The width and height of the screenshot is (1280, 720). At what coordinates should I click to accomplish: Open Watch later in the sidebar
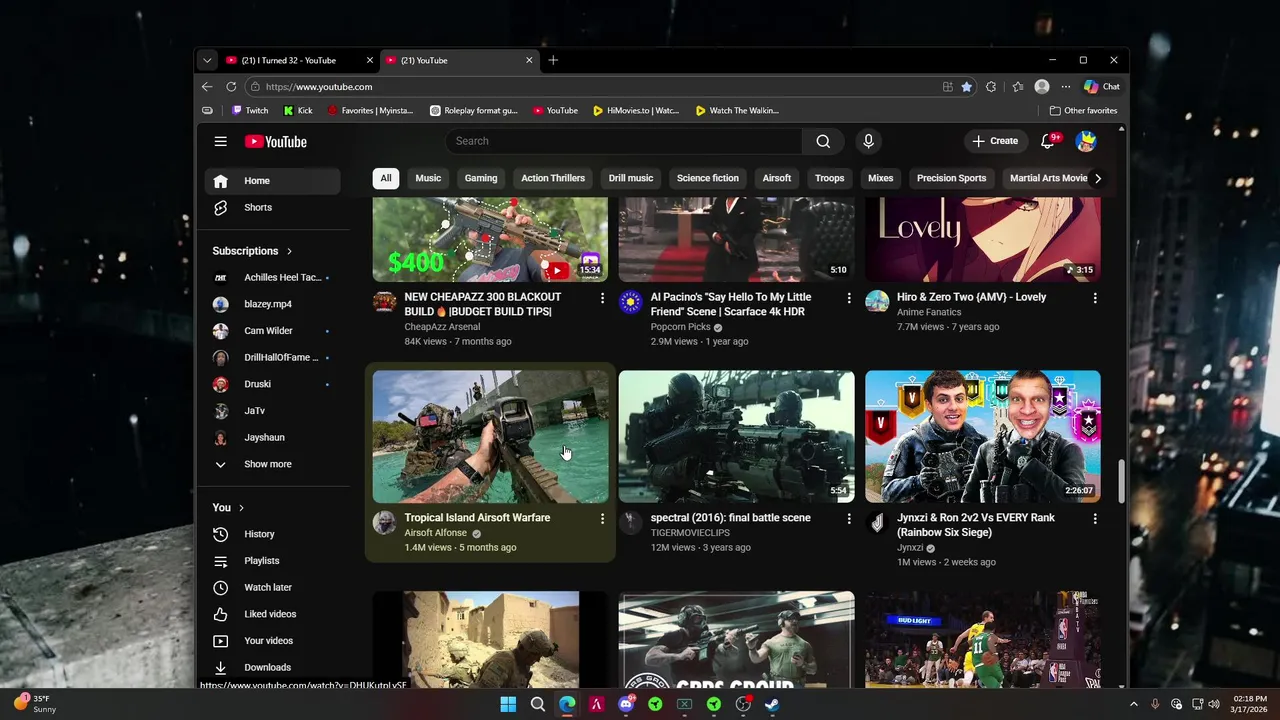point(273,587)
